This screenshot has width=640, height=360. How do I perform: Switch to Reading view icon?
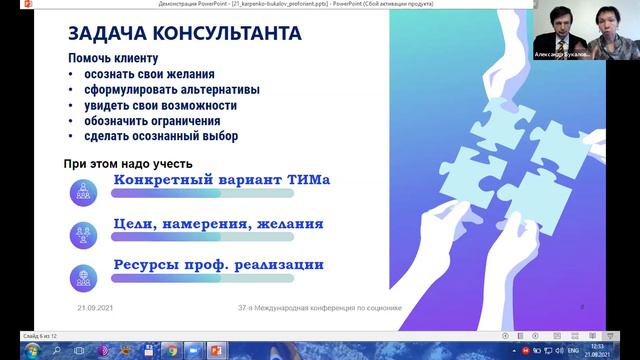tap(592, 336)
